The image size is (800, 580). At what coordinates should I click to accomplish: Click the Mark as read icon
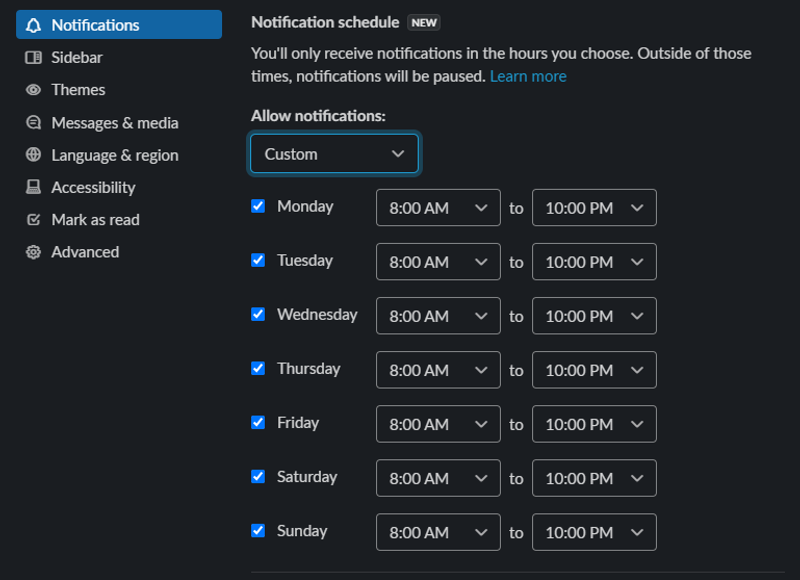click(34, 220)
